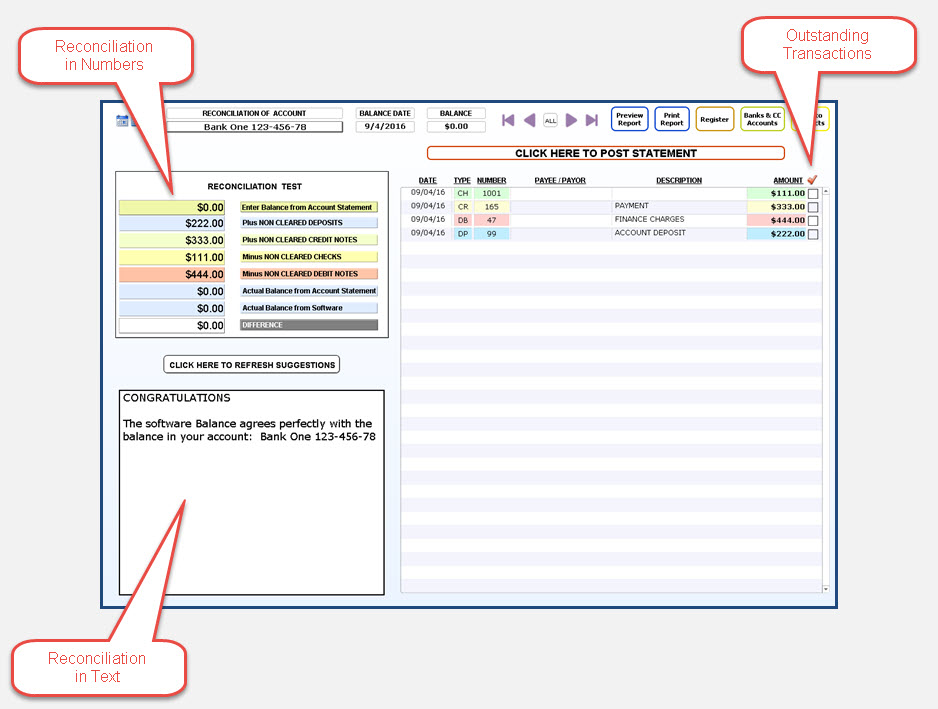Sort by the AMOUNT column header

787,181
